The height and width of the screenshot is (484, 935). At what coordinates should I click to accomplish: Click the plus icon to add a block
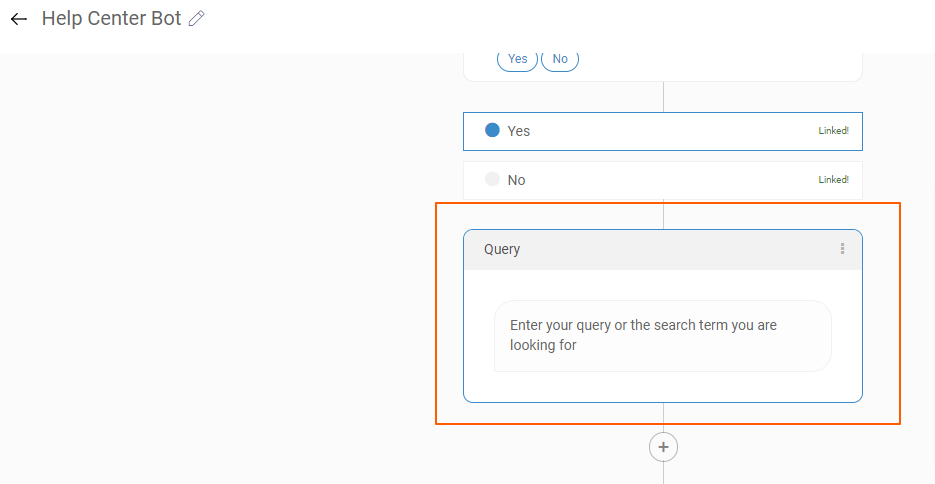(x=663, y=447)
